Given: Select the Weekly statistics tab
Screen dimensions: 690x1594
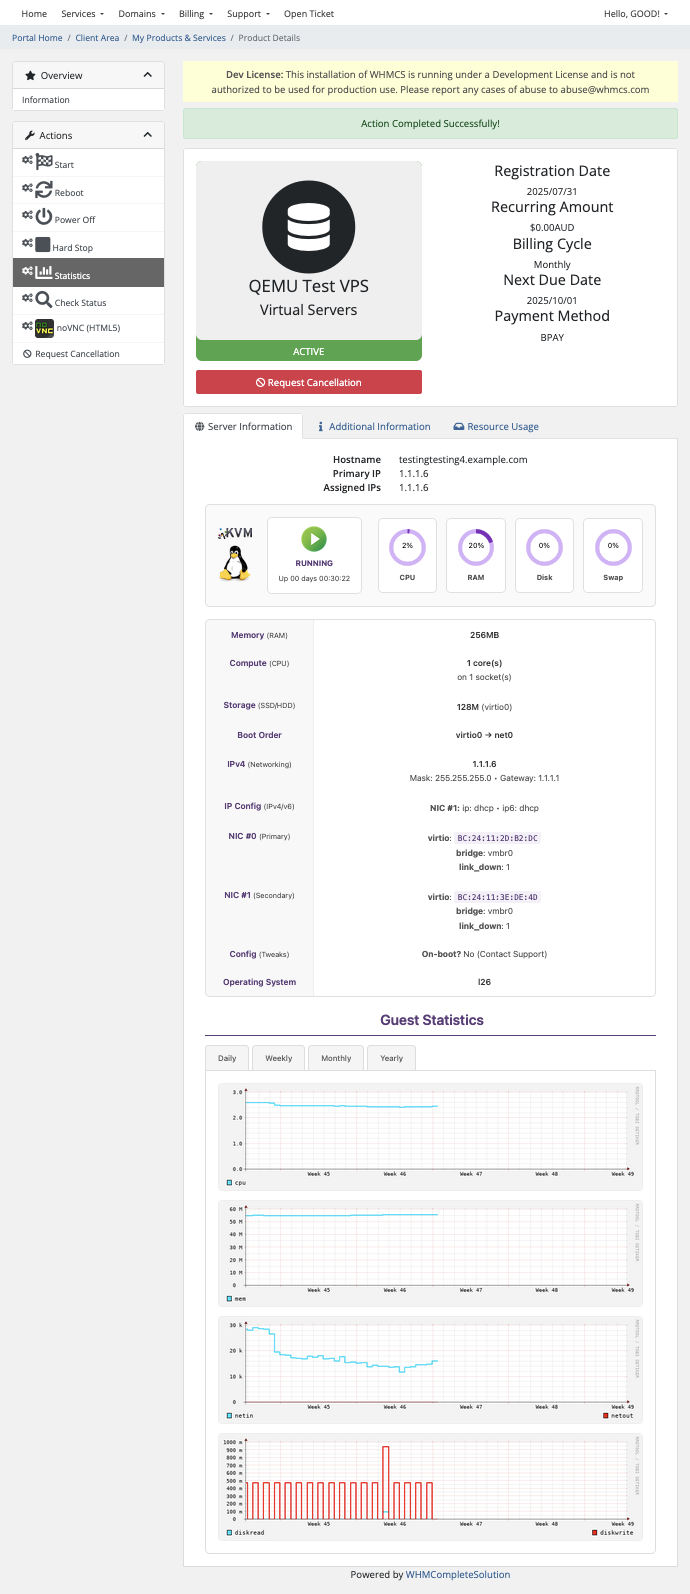Looking at the screenshot, I should coord(279,1058).
